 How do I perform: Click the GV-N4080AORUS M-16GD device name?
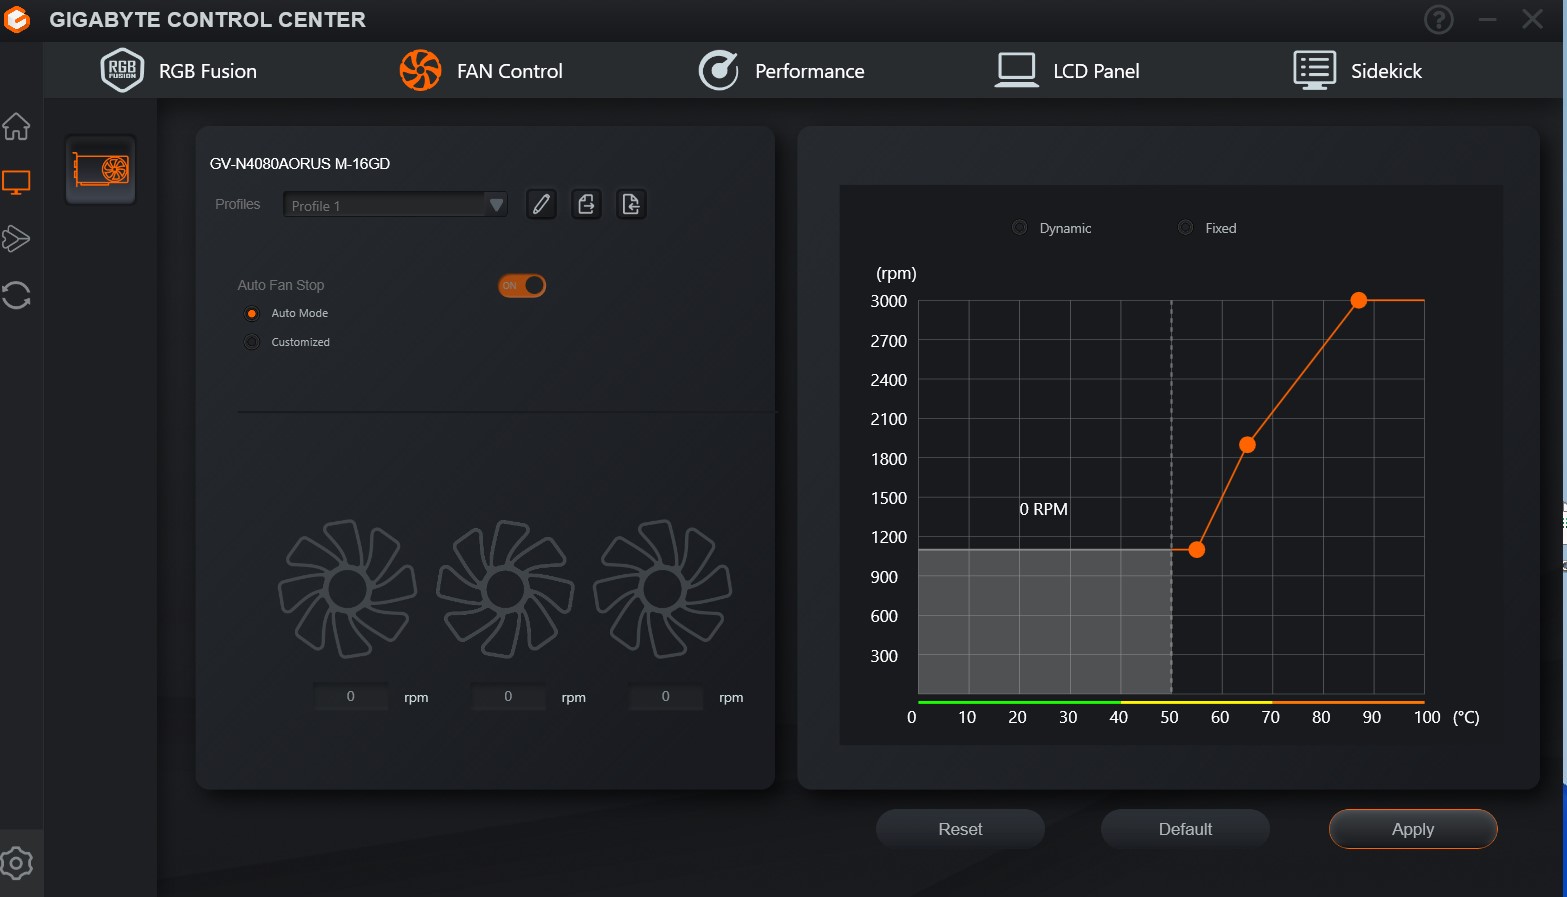[x=300, y=164]
